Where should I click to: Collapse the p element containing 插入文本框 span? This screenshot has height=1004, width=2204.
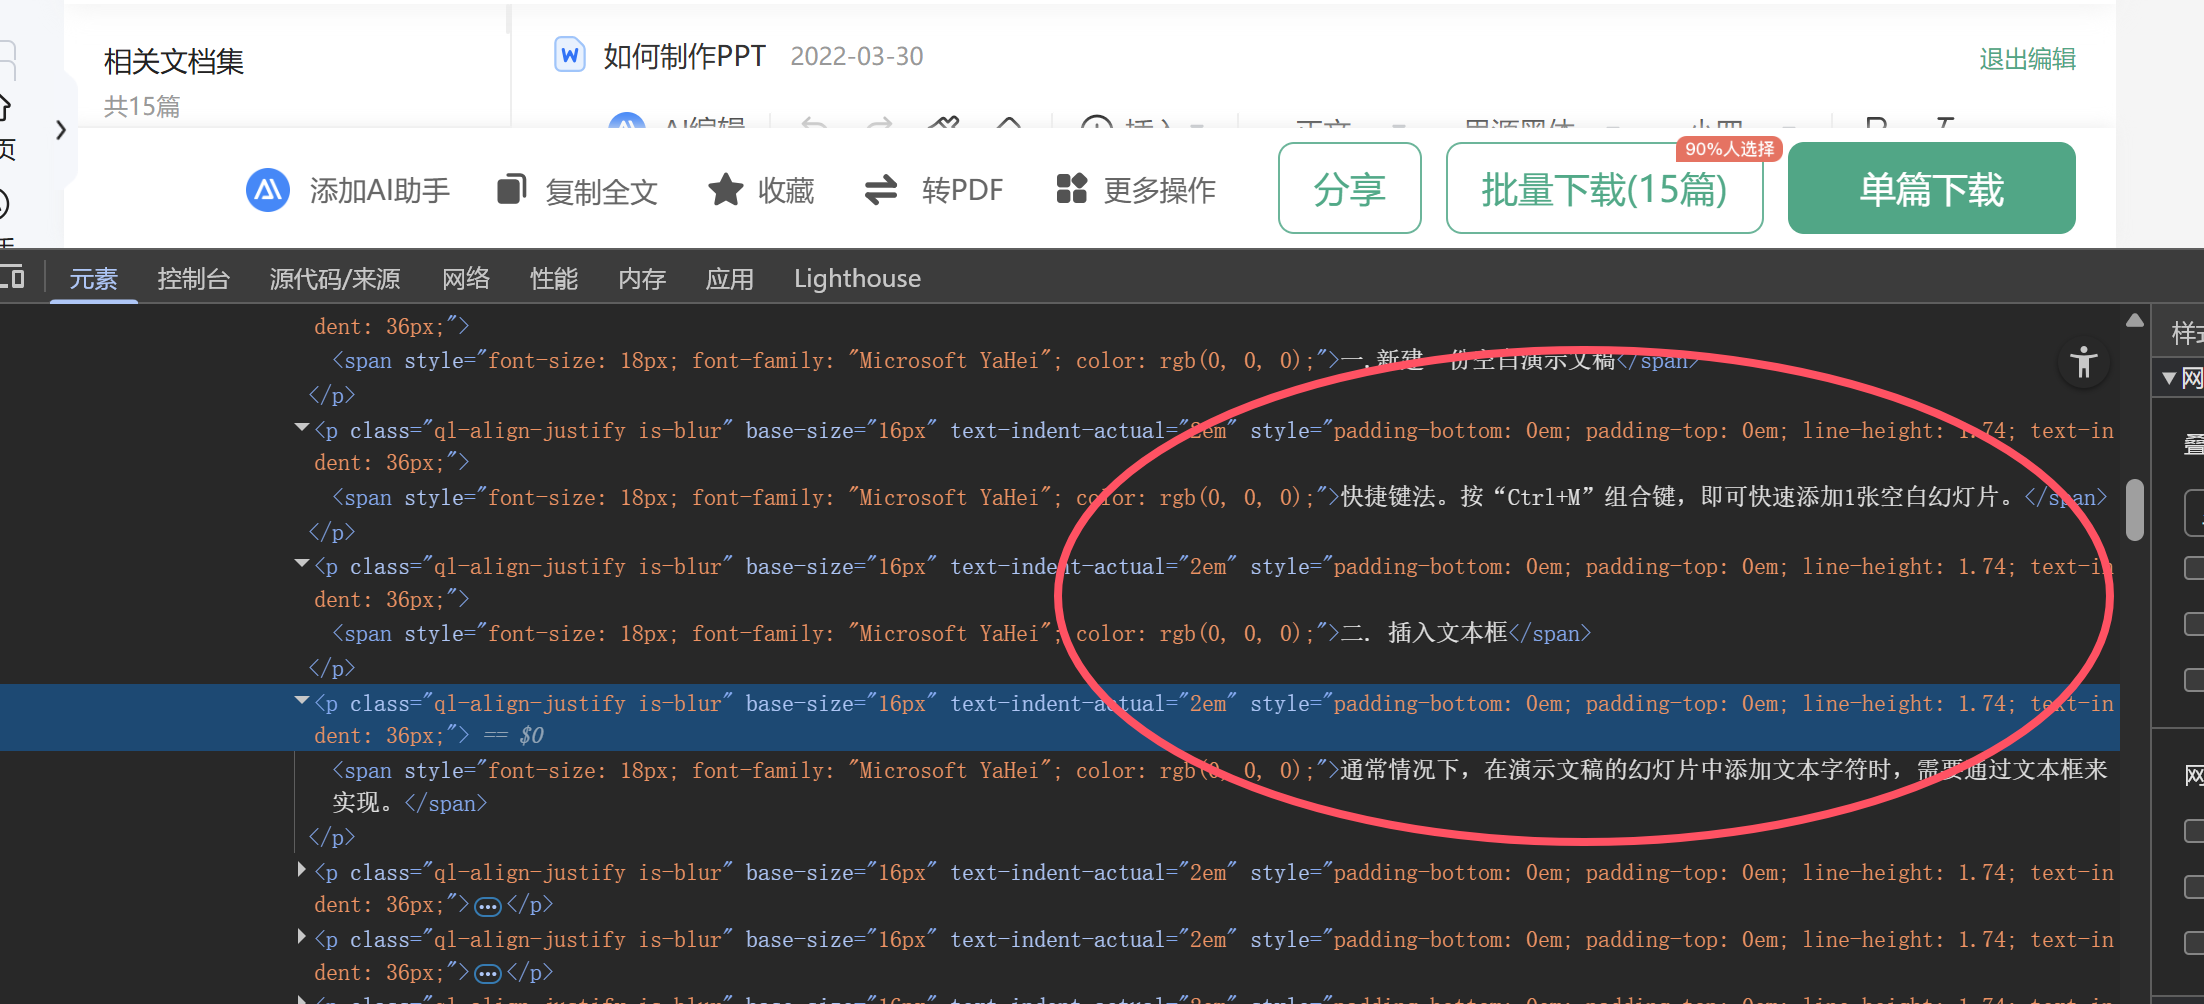coord(301,565)
